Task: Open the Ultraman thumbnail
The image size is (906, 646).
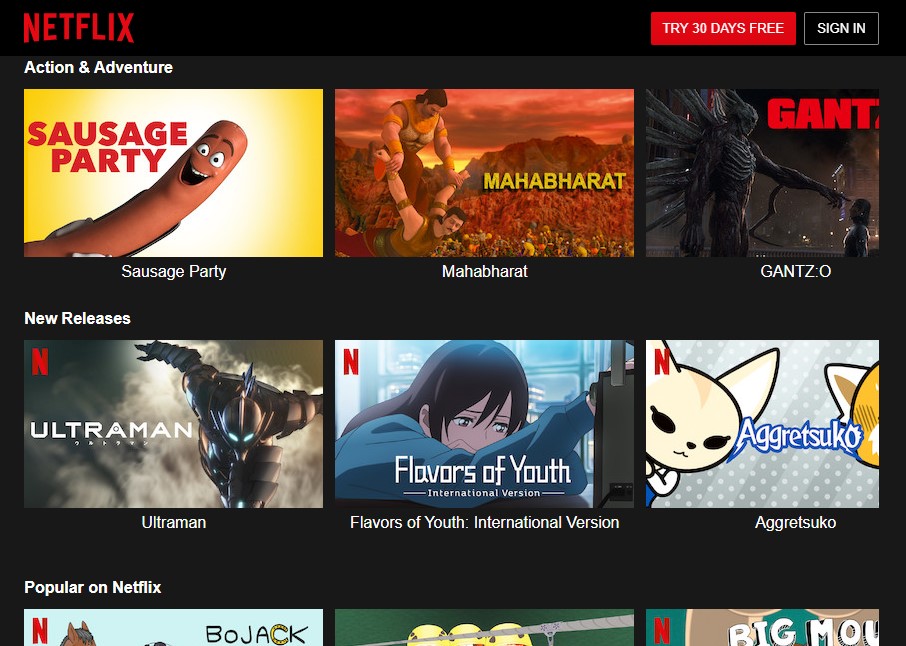Action: [173, 424]
